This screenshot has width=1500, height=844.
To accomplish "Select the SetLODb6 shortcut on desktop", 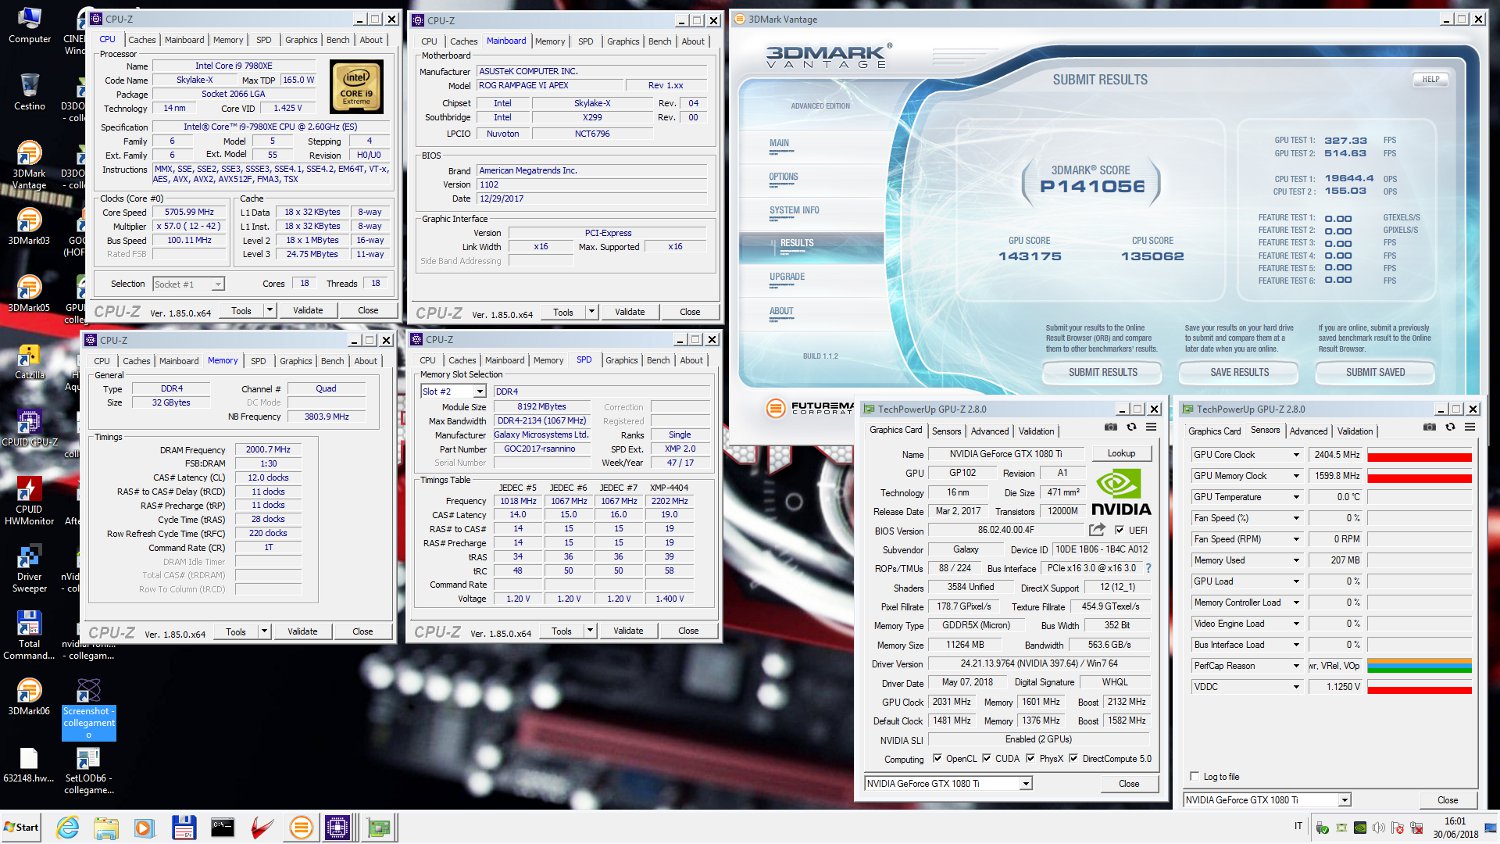I will click(89, 770).
